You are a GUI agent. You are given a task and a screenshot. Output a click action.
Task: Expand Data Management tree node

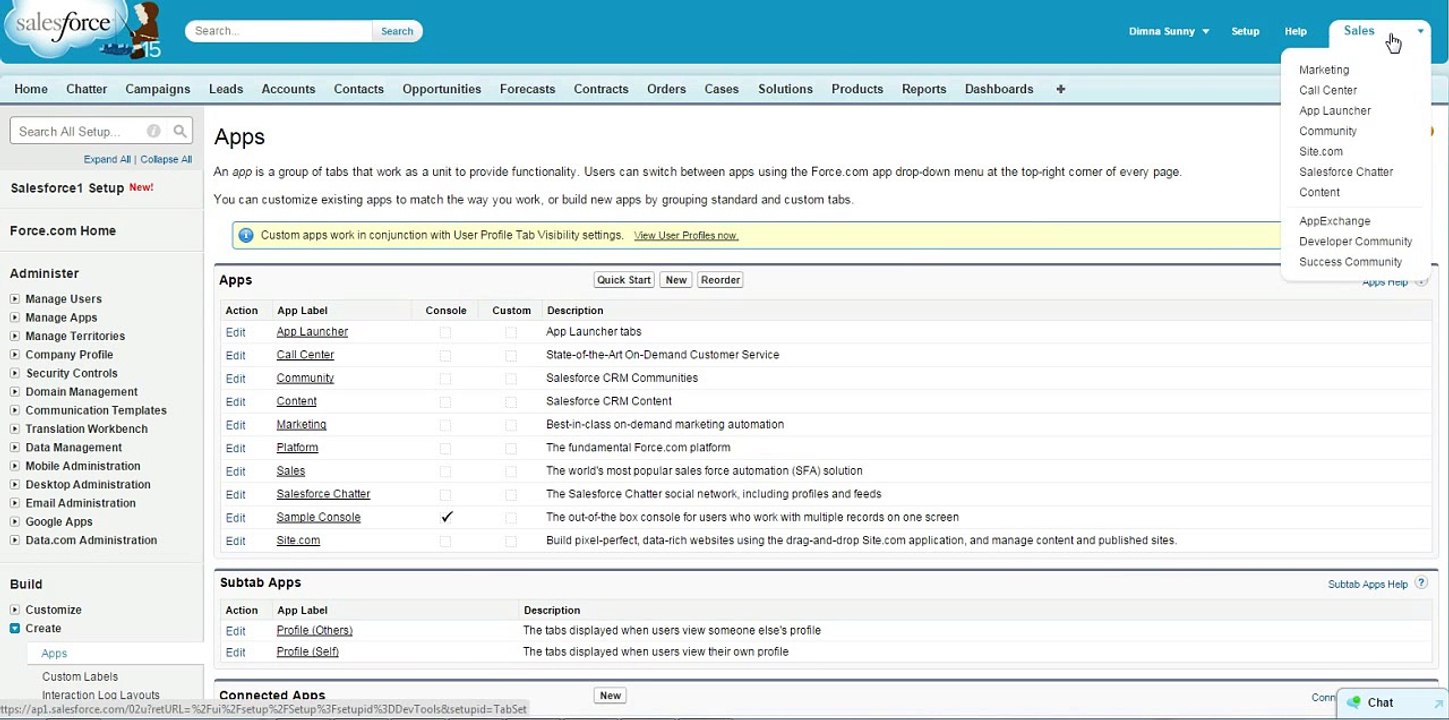[x=15, y=448]
